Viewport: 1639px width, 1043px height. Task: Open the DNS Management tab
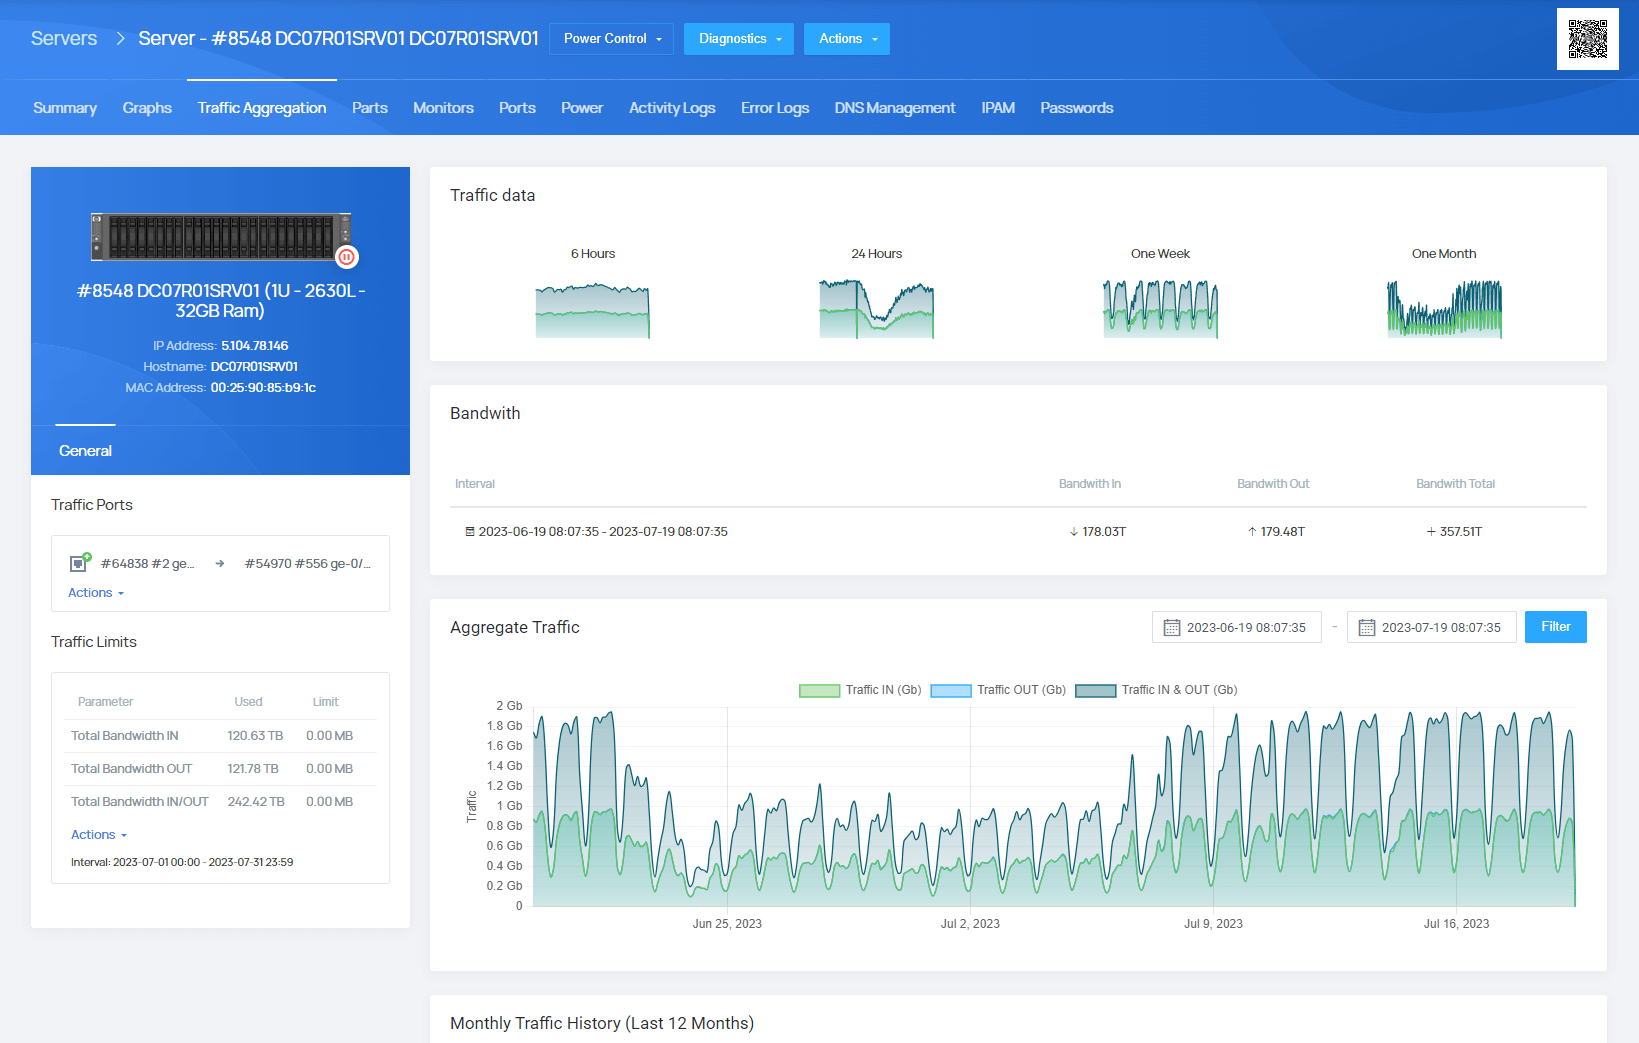[895, 108]
